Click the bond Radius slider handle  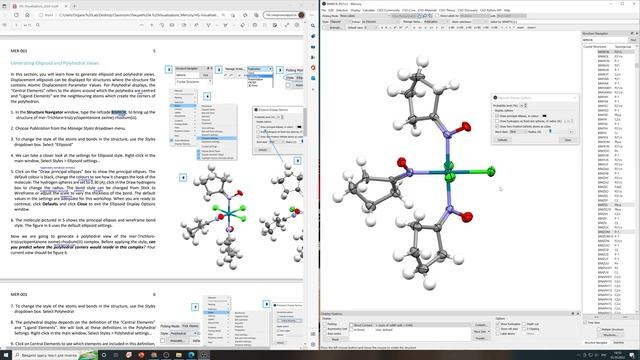point(550,131)
